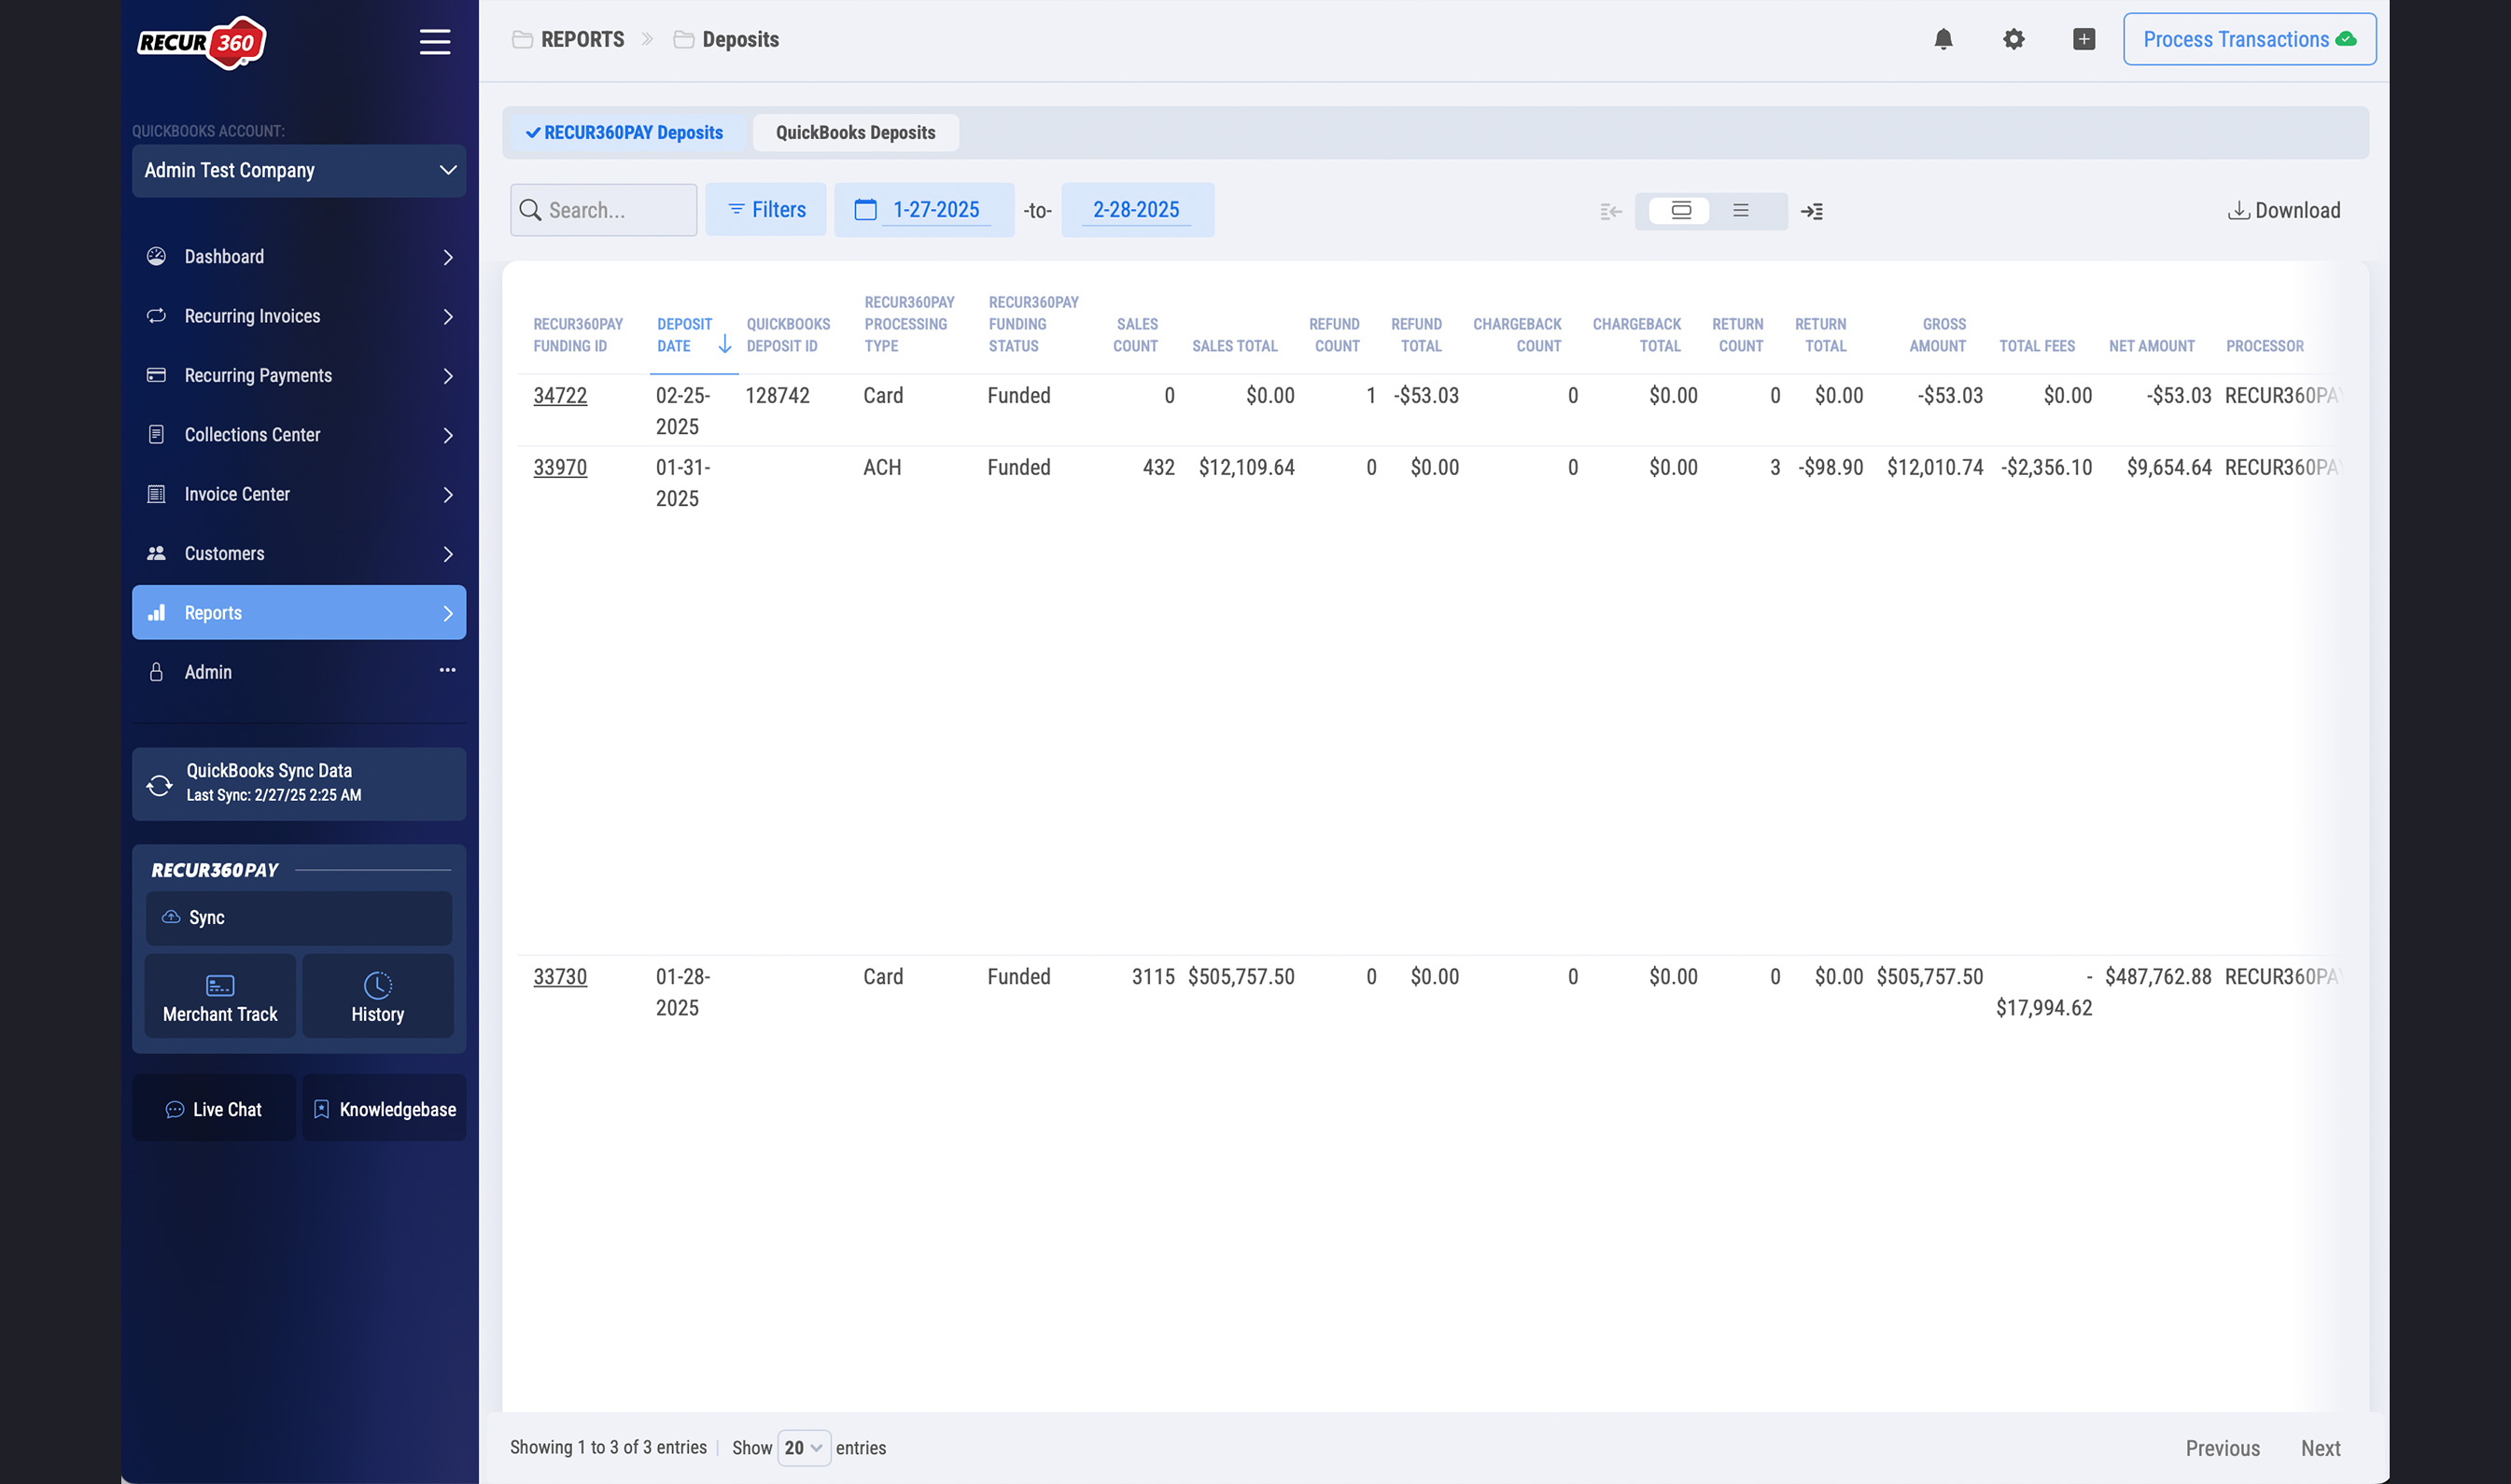Open funding ID 33730
Viewport: 2511px width, 1484px height.
560,976
